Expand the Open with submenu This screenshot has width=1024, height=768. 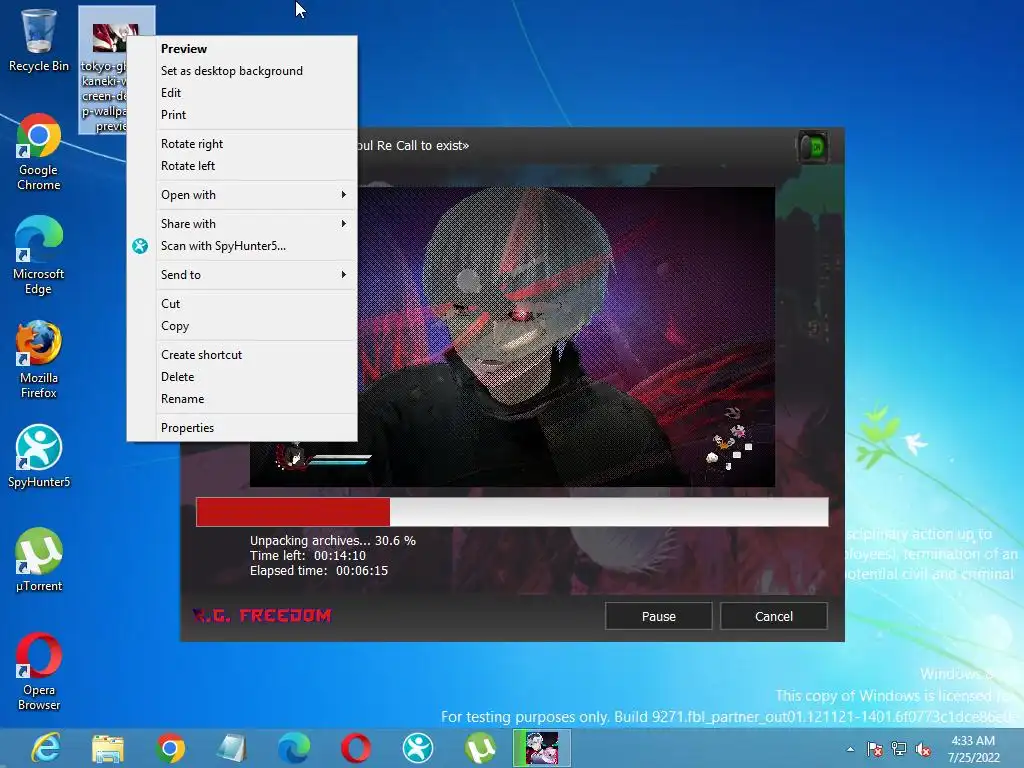[242, 195]
